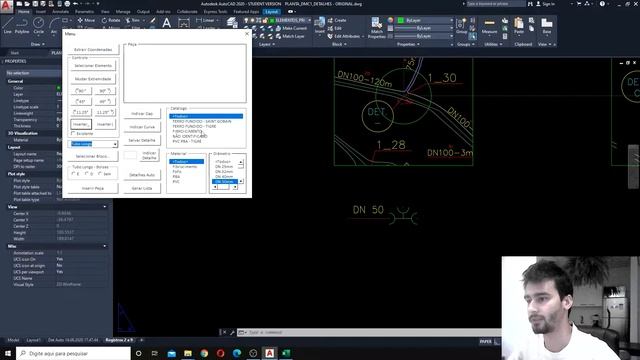Click the Group tool
This screenshot has height=360, width=640.
461,25
